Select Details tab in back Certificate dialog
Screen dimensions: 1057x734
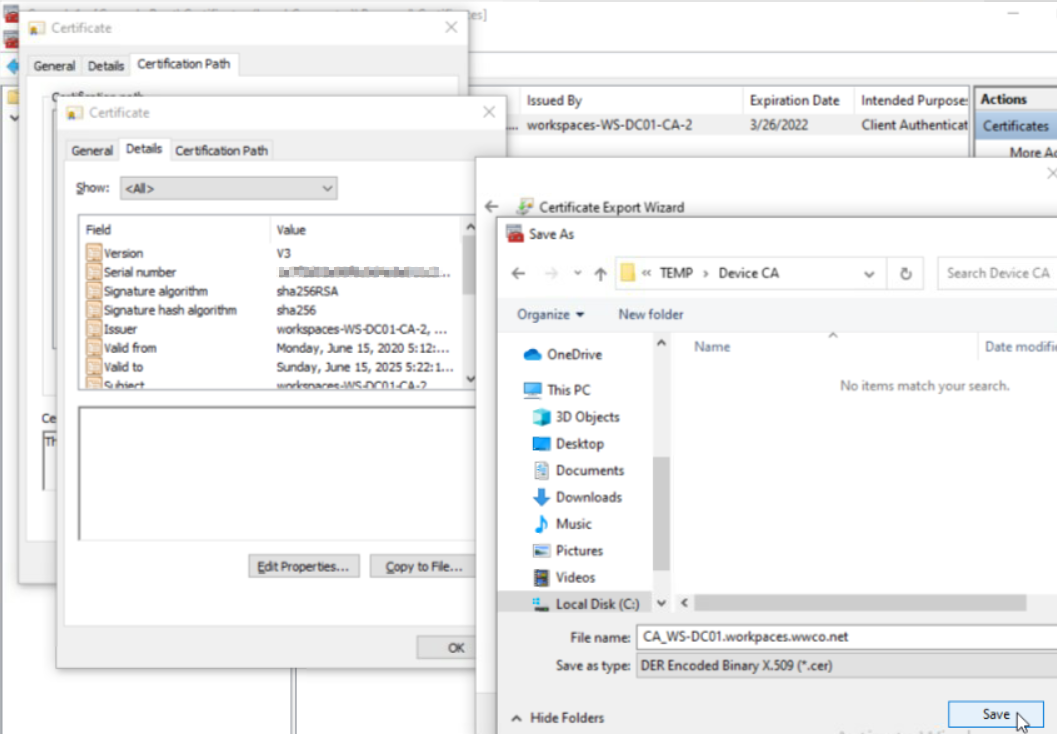[105, 65]
